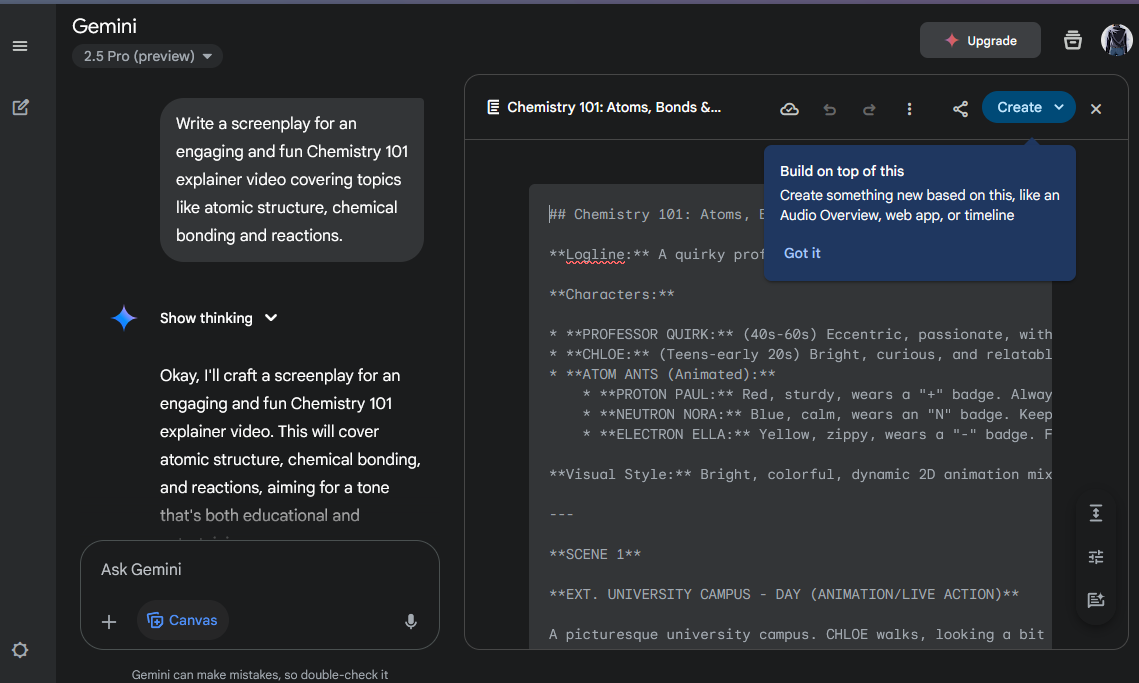Screen dimensions: 1139x683
Task: Click the PROTON PAUL line in the editor
Action: click(817, 395)
